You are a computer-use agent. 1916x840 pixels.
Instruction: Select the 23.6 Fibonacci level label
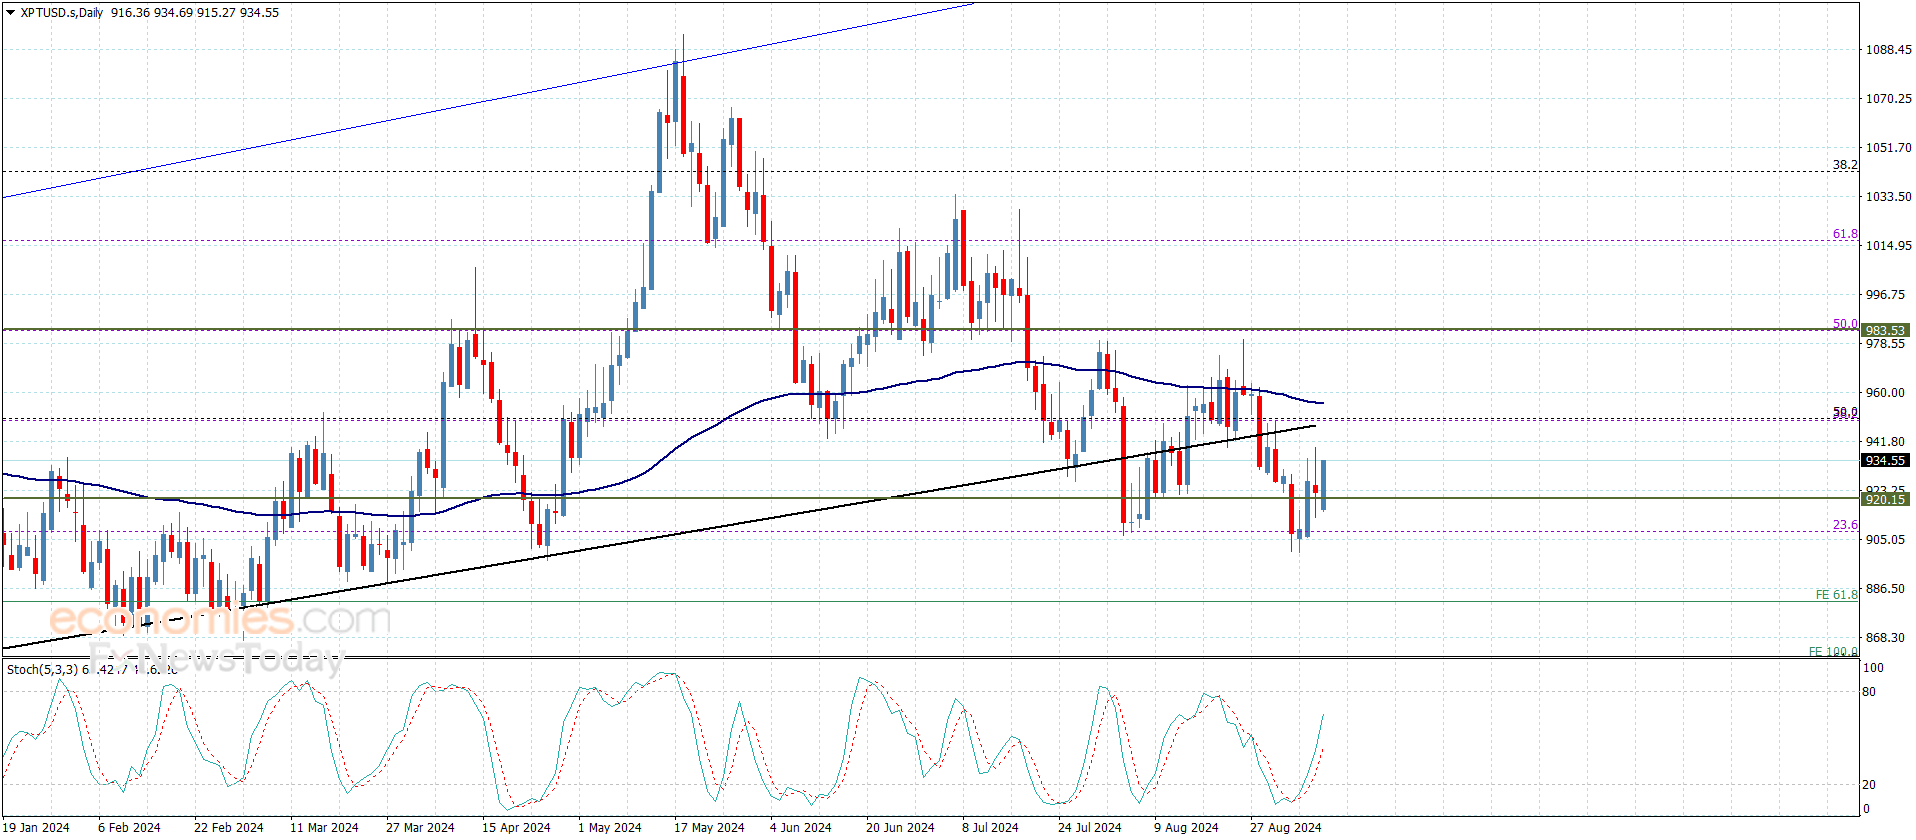1844,525
